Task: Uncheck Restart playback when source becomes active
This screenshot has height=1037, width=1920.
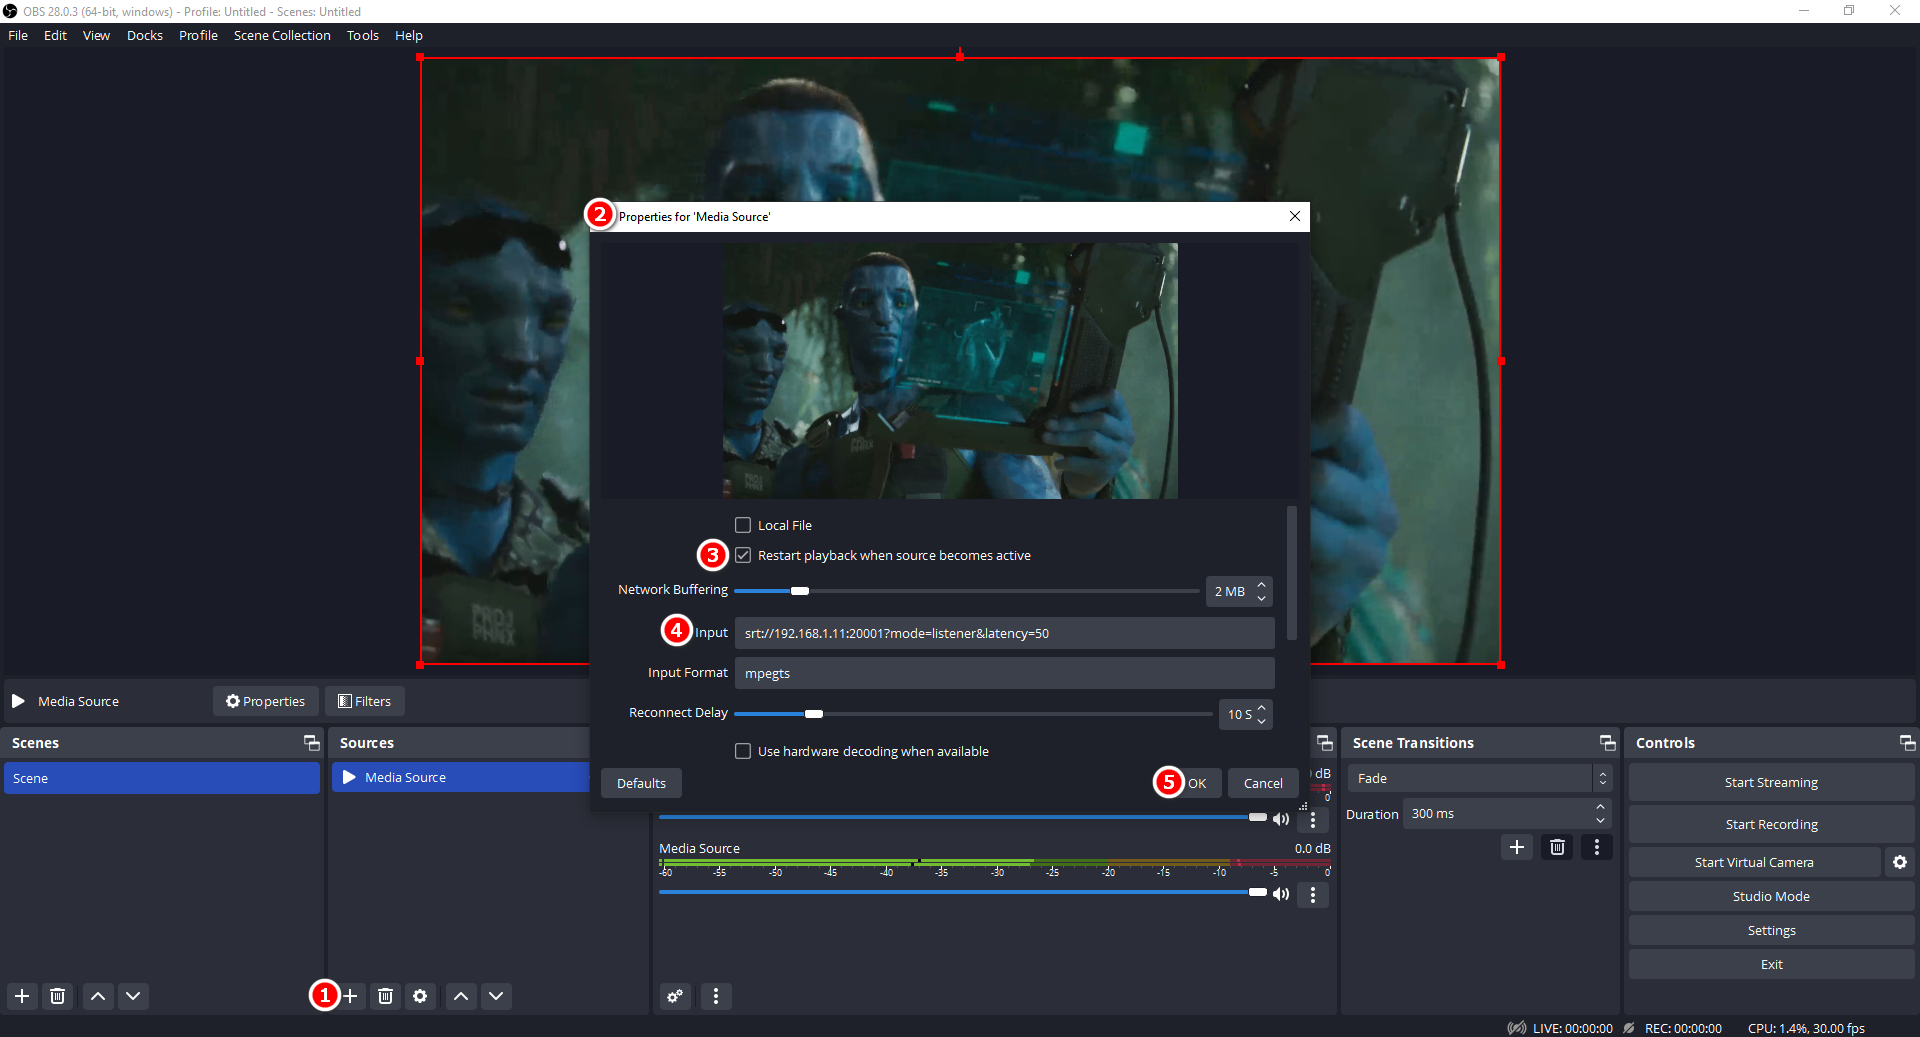Action: (743, 555)
